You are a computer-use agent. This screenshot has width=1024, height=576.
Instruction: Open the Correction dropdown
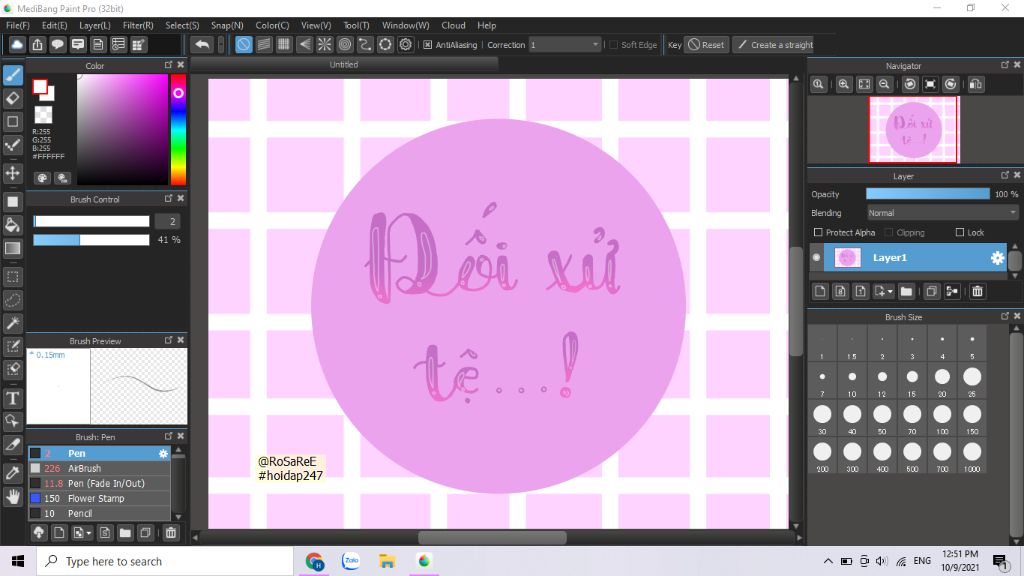tap(564, 45)
